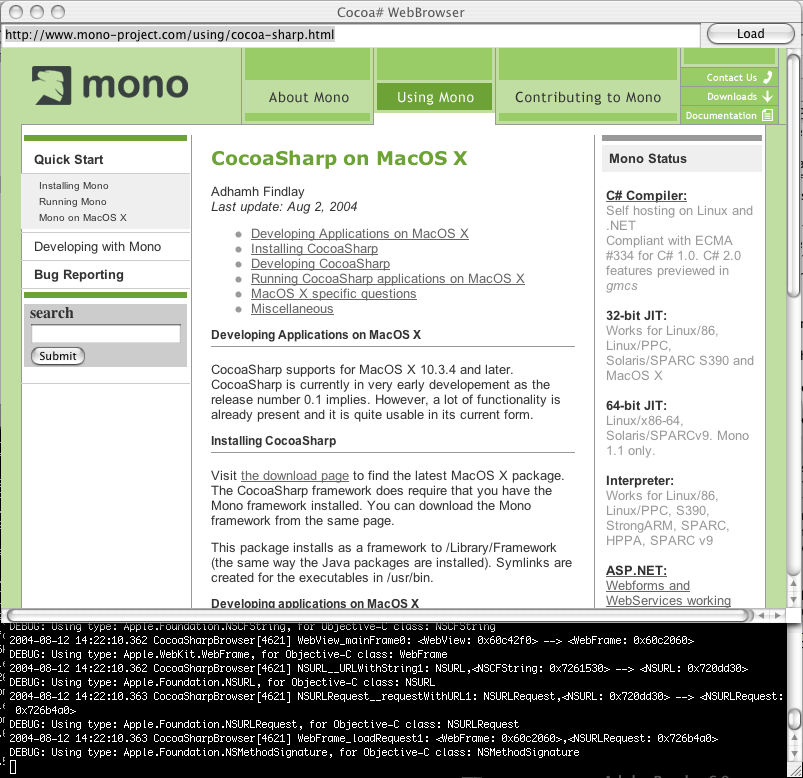Click the Developing Applications on MacOS X section heading
Viewport: 803px width, 778px height.
(x=316, y=335)
